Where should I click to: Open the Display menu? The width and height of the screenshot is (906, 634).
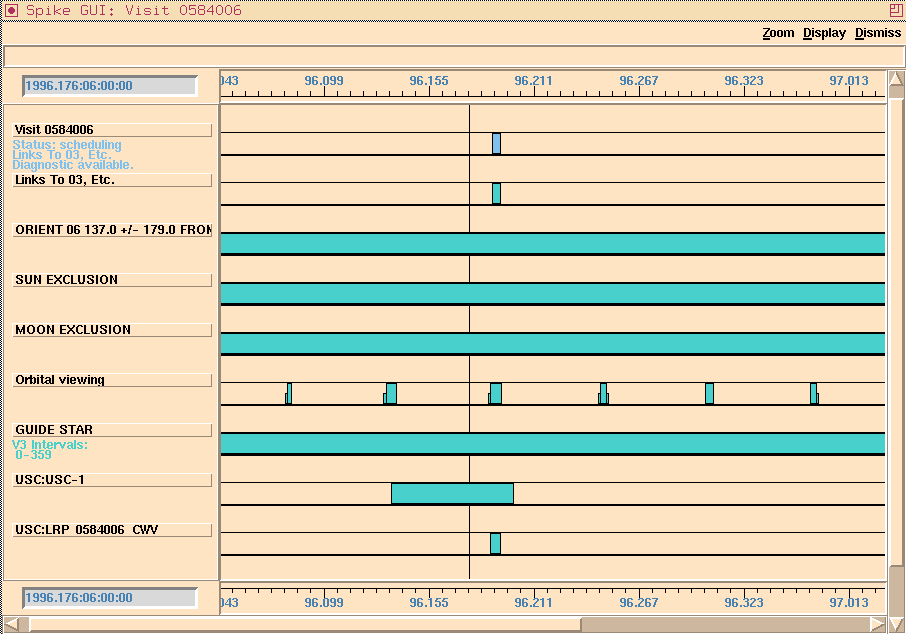[x=824, y=33]
